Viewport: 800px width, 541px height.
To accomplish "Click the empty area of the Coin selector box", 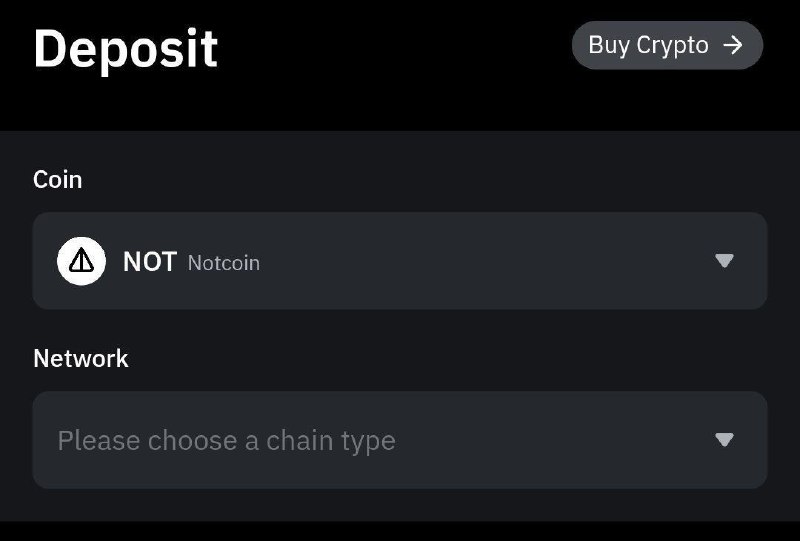I will coord(485,261).
